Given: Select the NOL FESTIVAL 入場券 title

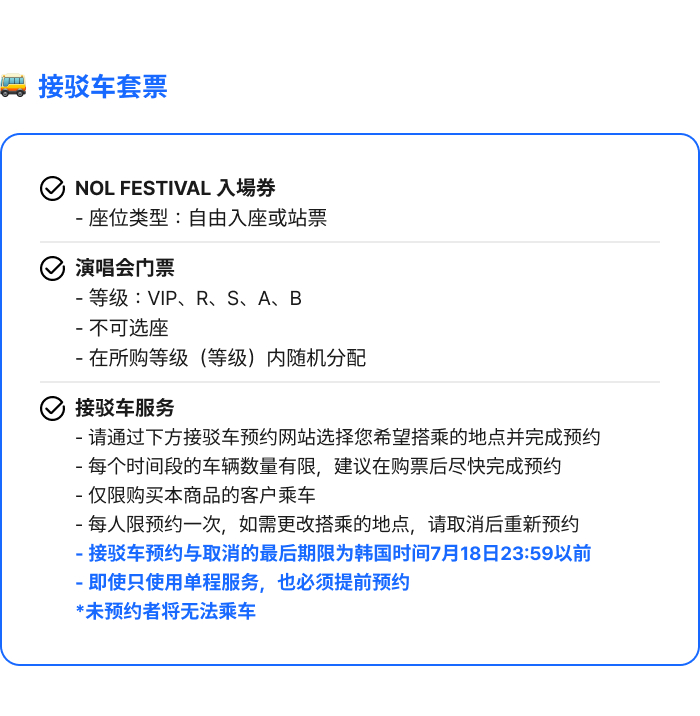Looking at the screenshot, I should [175, 188].
